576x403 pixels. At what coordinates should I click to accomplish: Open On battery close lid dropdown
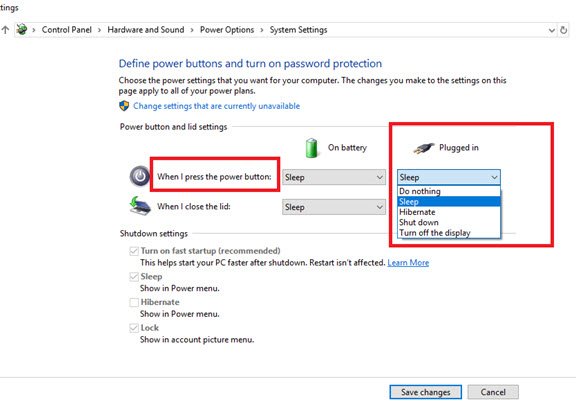click(x=334, y=207)
